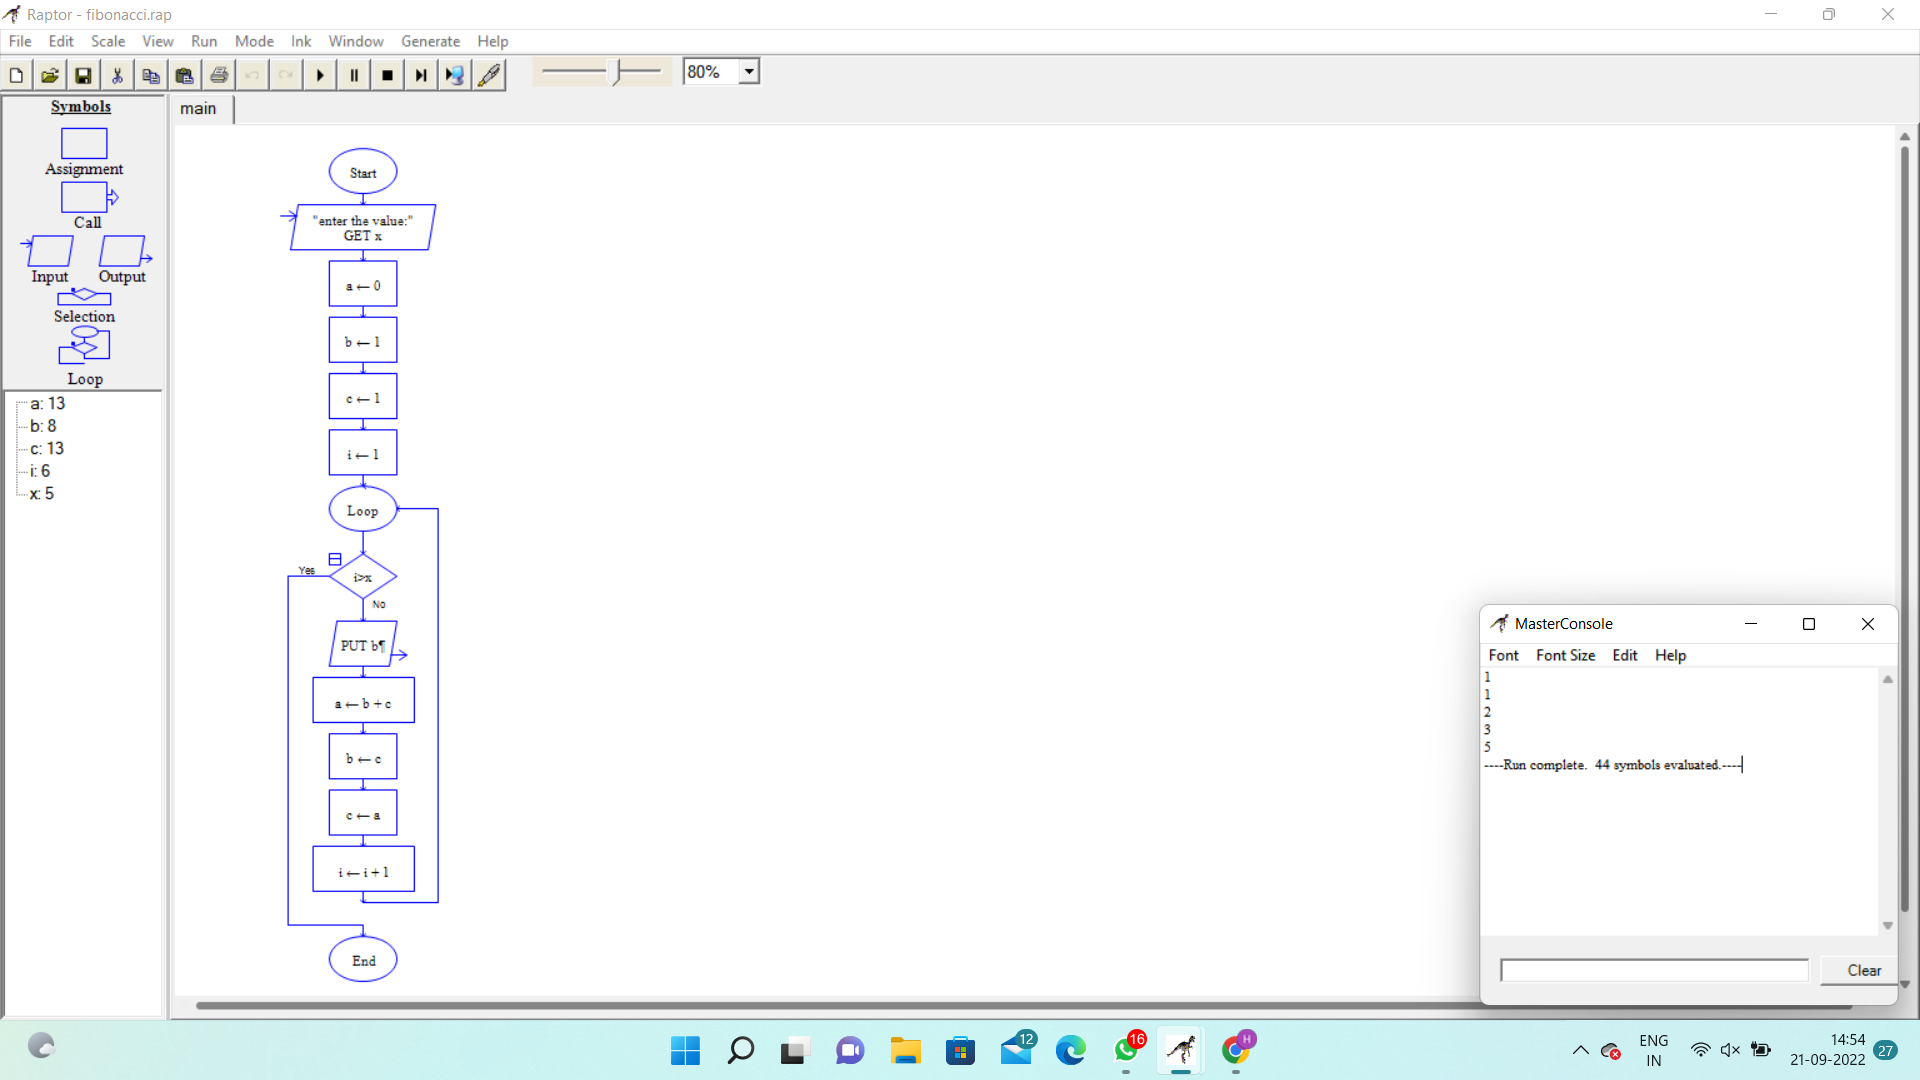Click the Step to next symbol icon
The height and width of the screenshot is (1080, 1920).
(x=421, y=75)
